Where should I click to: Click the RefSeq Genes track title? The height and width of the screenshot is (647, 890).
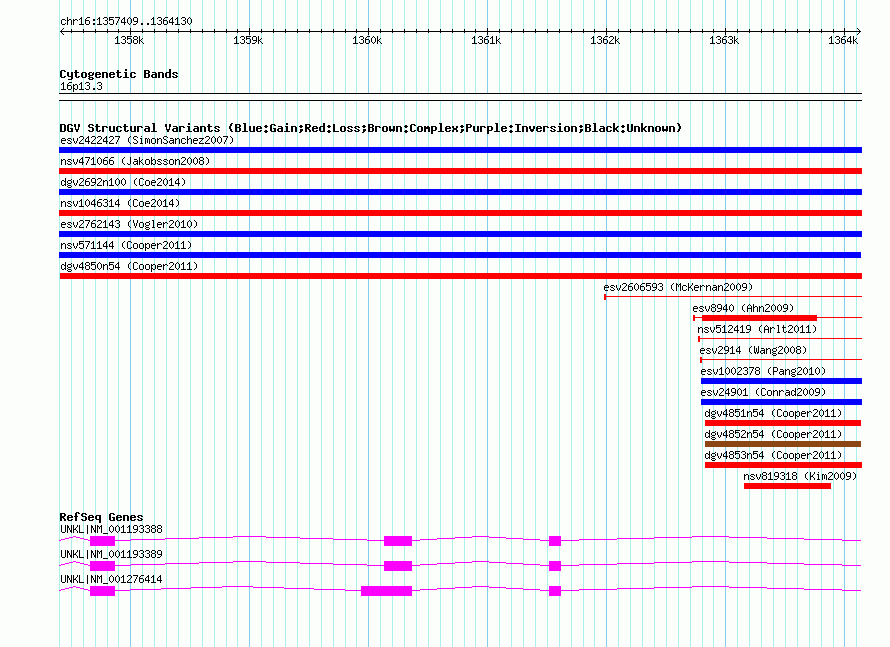tap(101, 517)
